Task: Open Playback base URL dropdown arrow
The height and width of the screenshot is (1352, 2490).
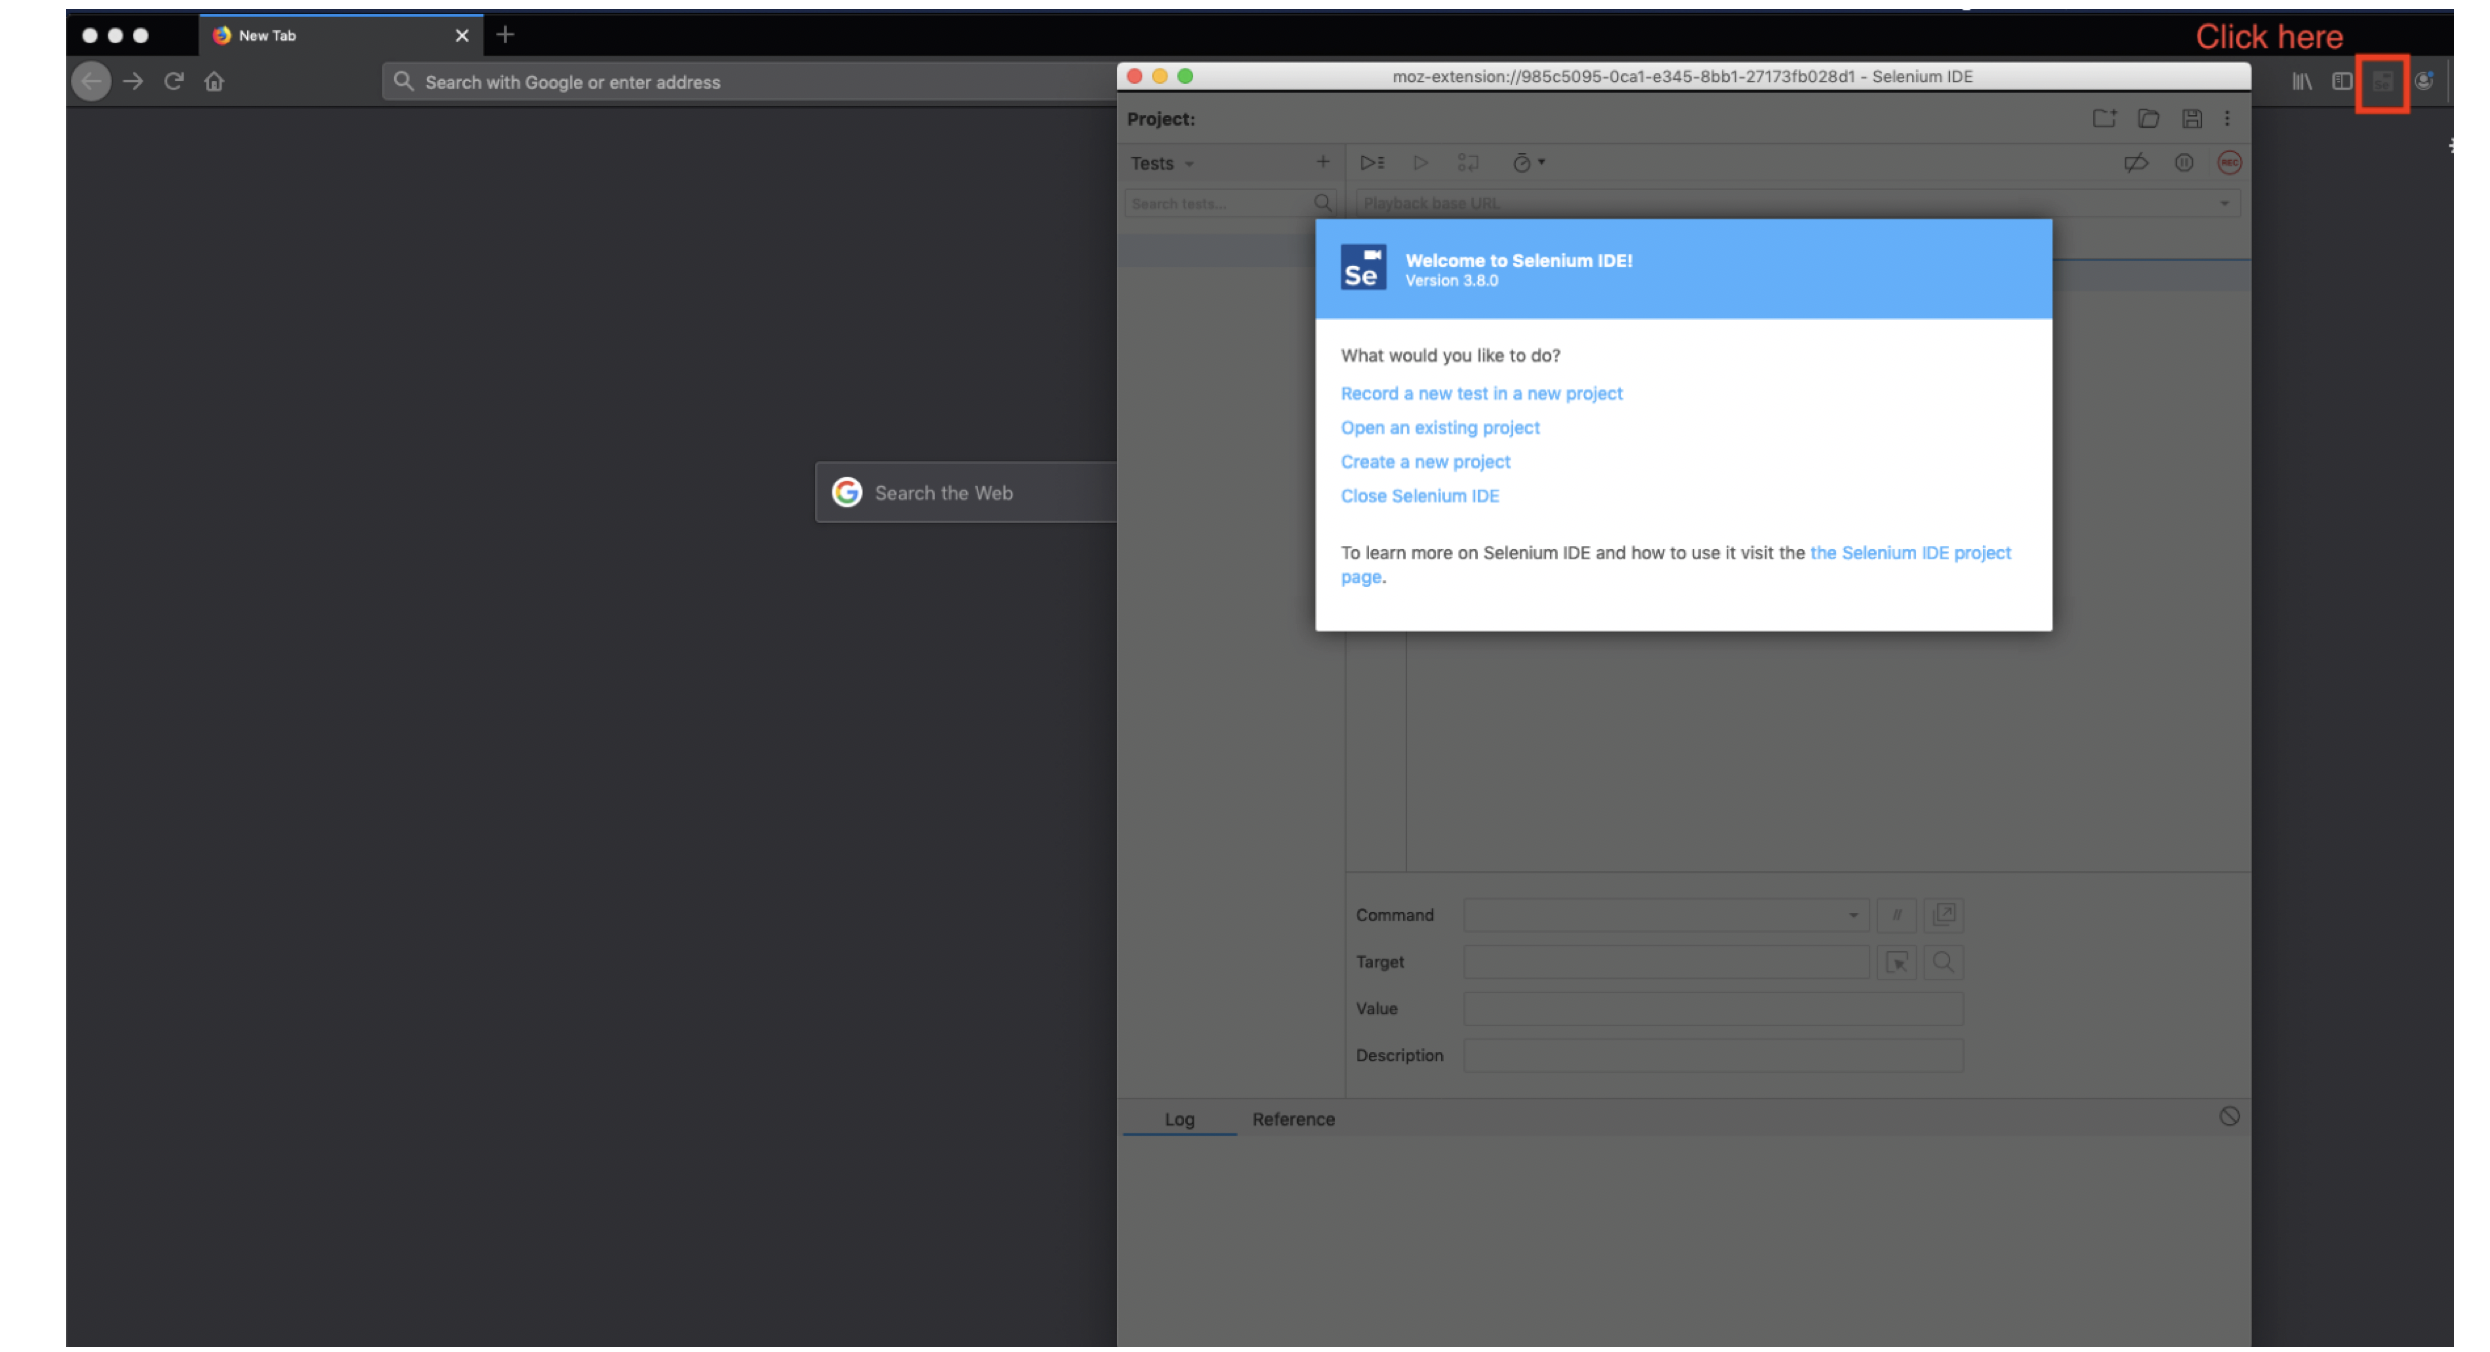Action: click(2225, 204)
